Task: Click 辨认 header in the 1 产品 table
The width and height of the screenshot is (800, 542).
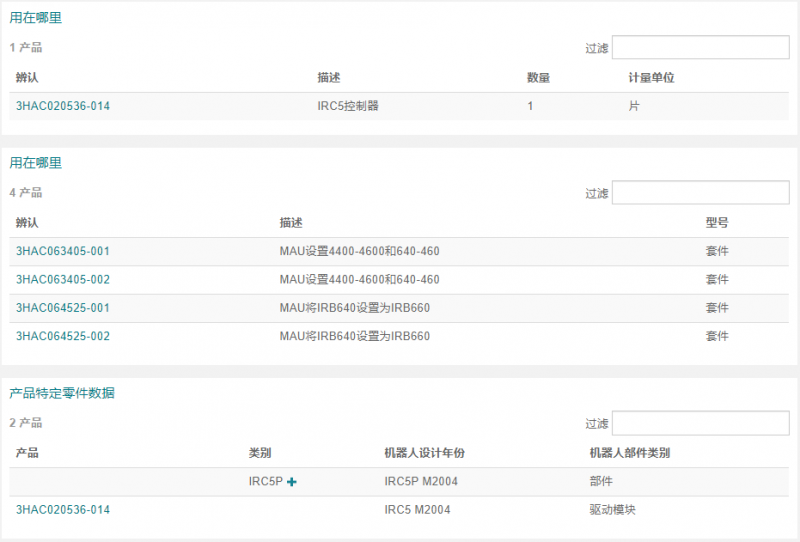Action: coord(27,78)
